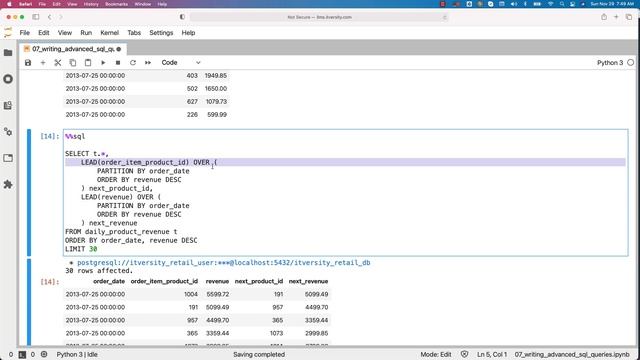Click the kernel settings icon in status bar
Viewport: 640px width, 360px height.
44,355
